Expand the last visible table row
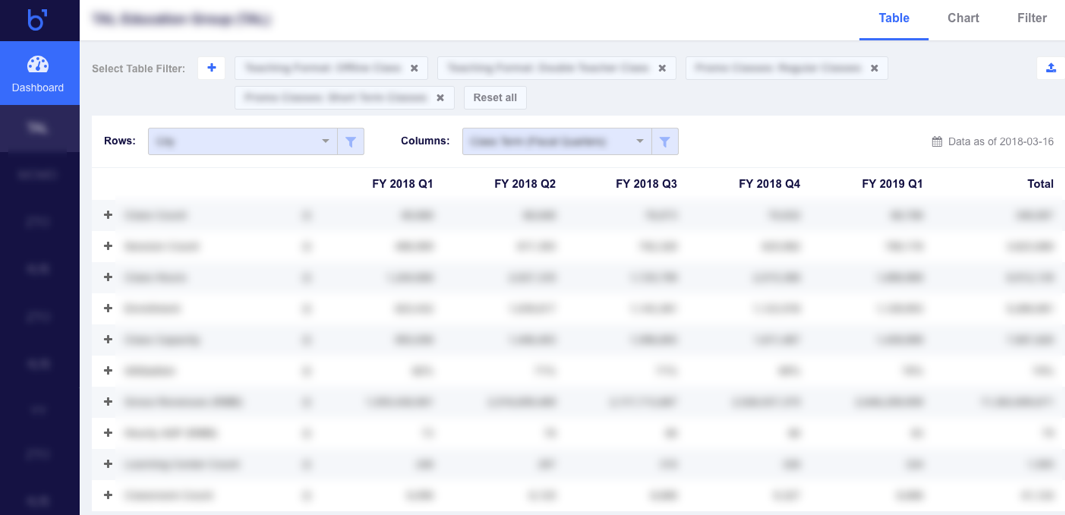 108,495
